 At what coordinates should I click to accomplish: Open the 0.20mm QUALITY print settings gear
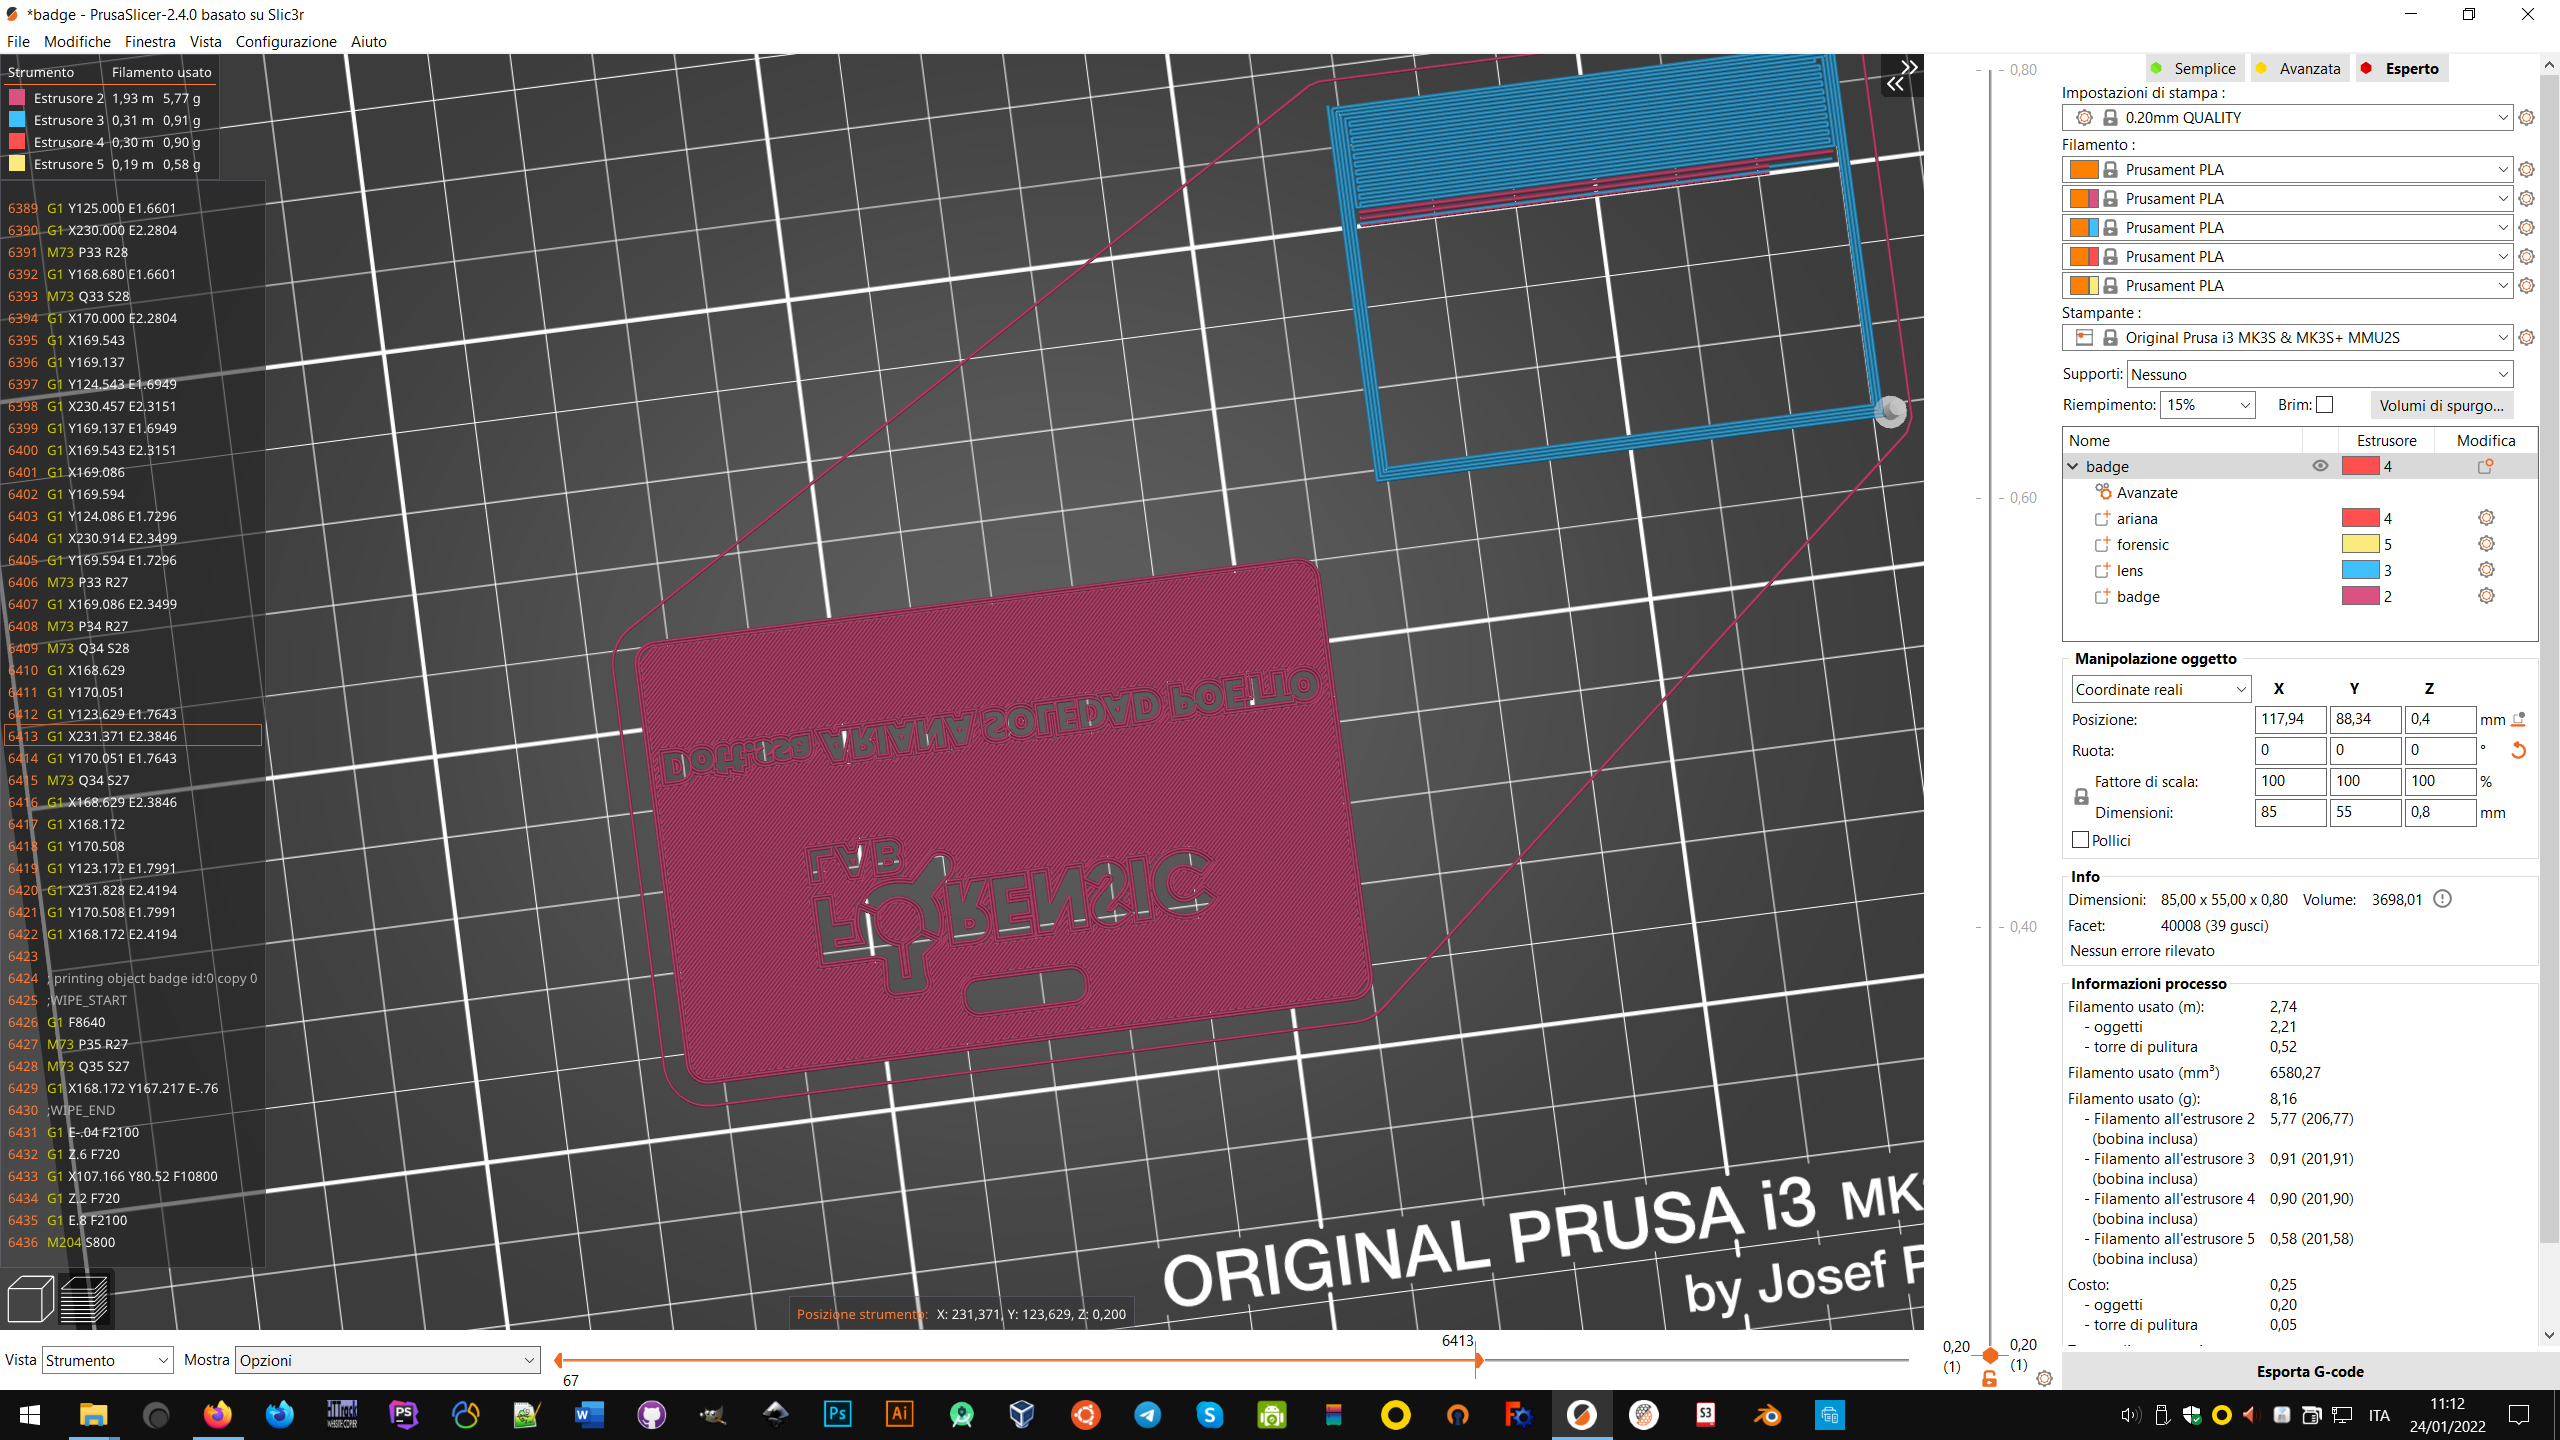tap(2527, 117)
